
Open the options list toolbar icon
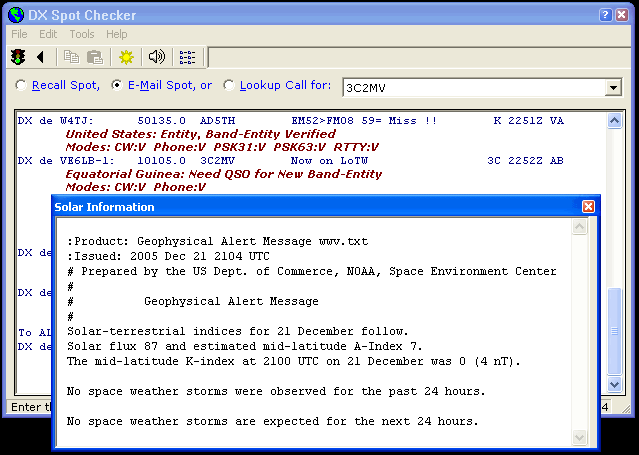187,57
